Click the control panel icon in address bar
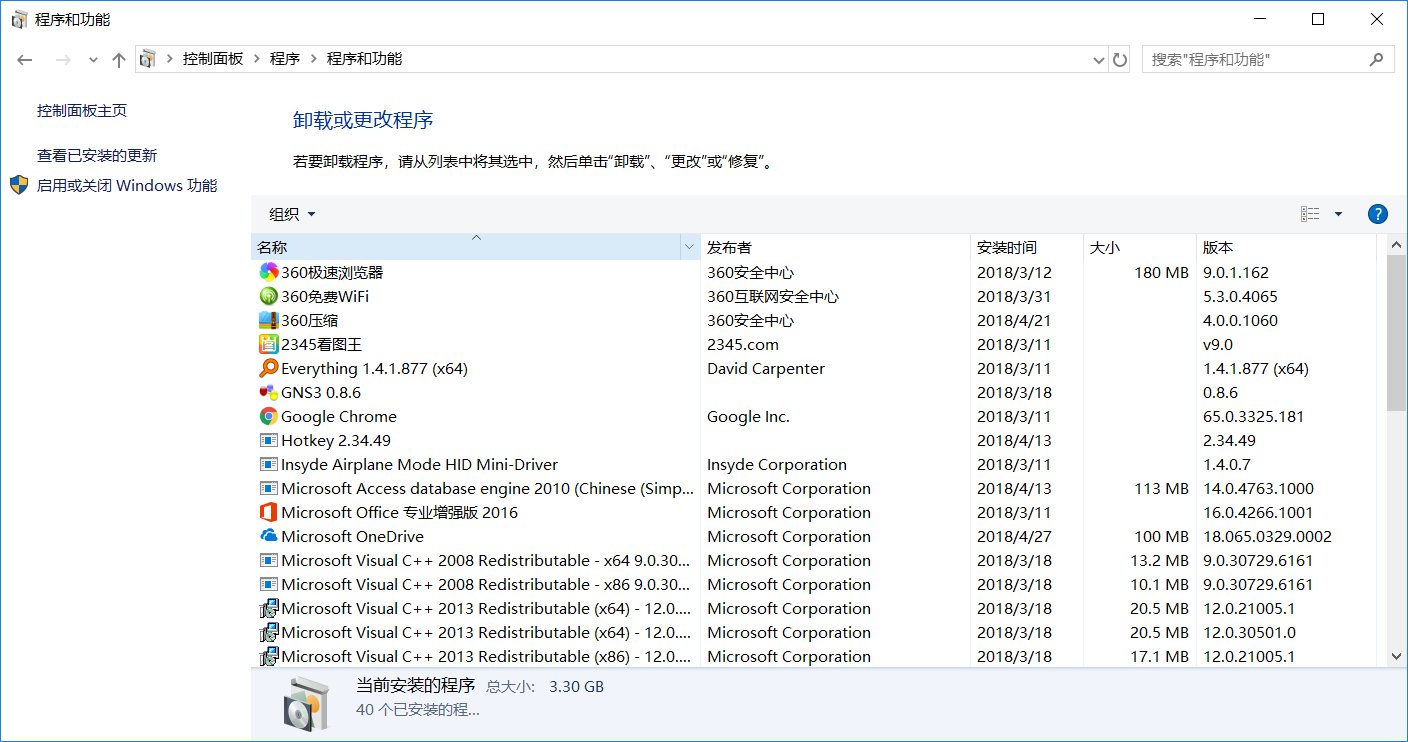 [x=147, y=59]
